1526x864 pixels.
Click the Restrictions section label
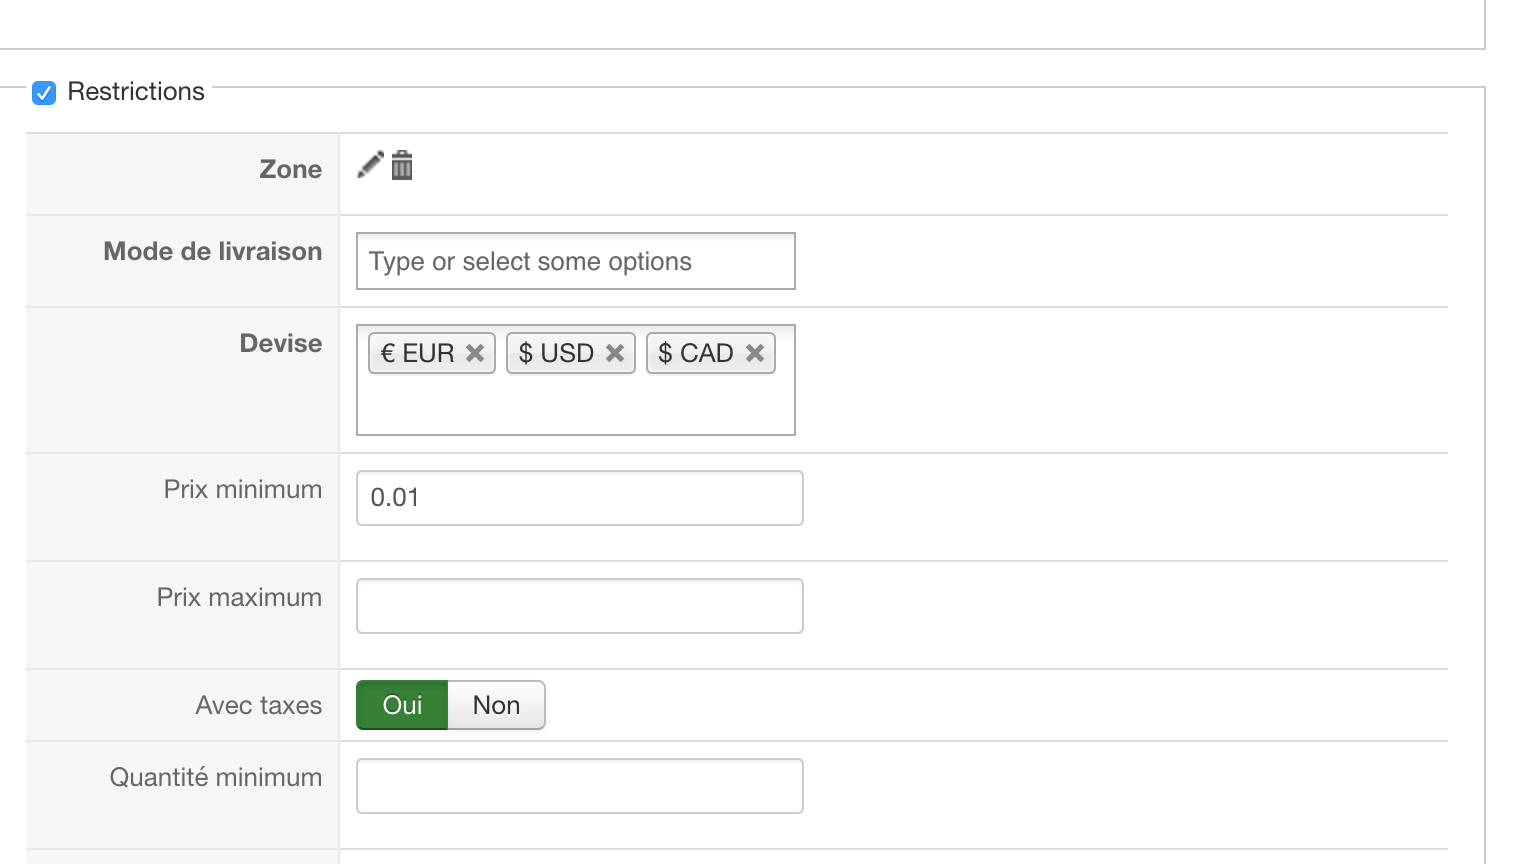(x=136, y=92)
